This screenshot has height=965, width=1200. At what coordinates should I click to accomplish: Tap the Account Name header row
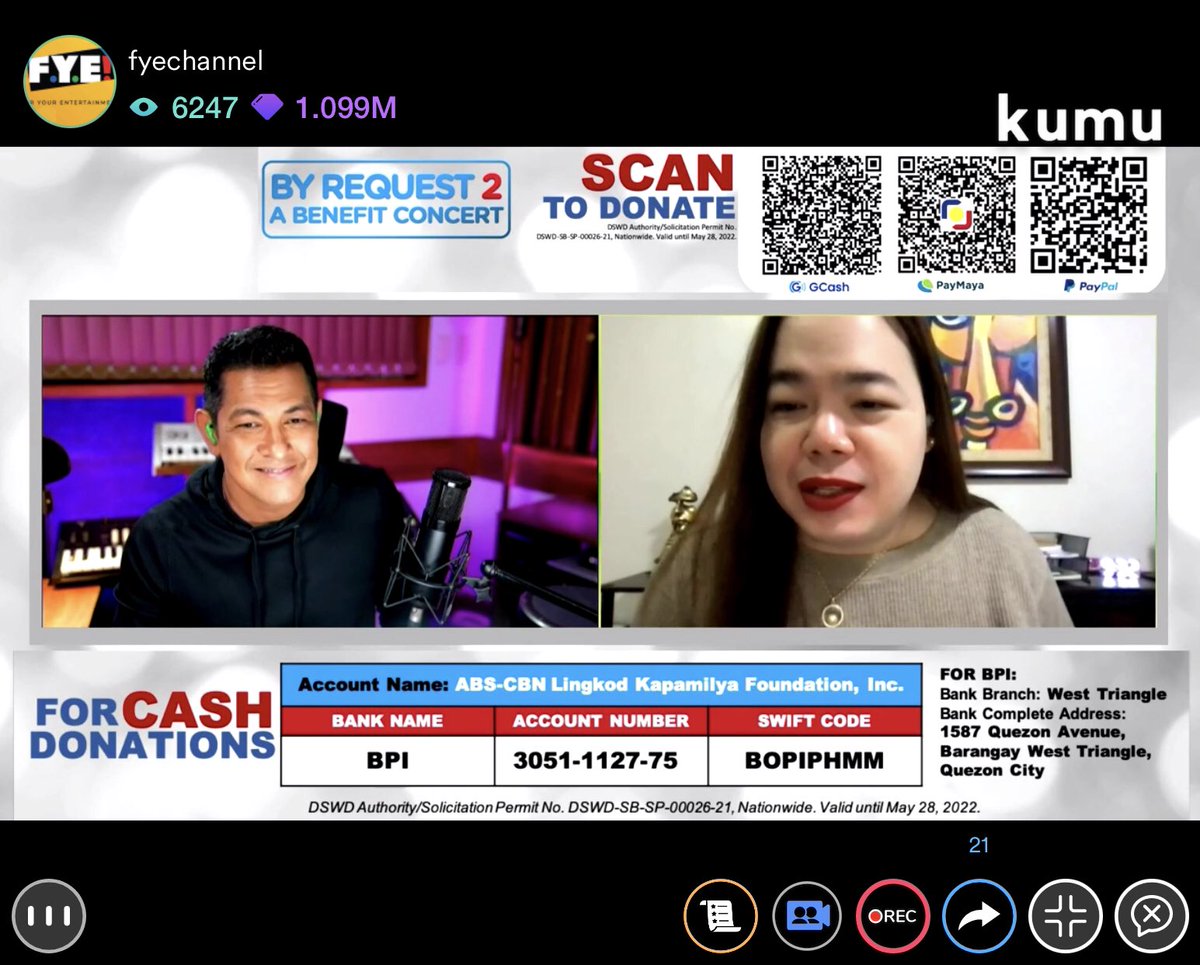(601, 685)
